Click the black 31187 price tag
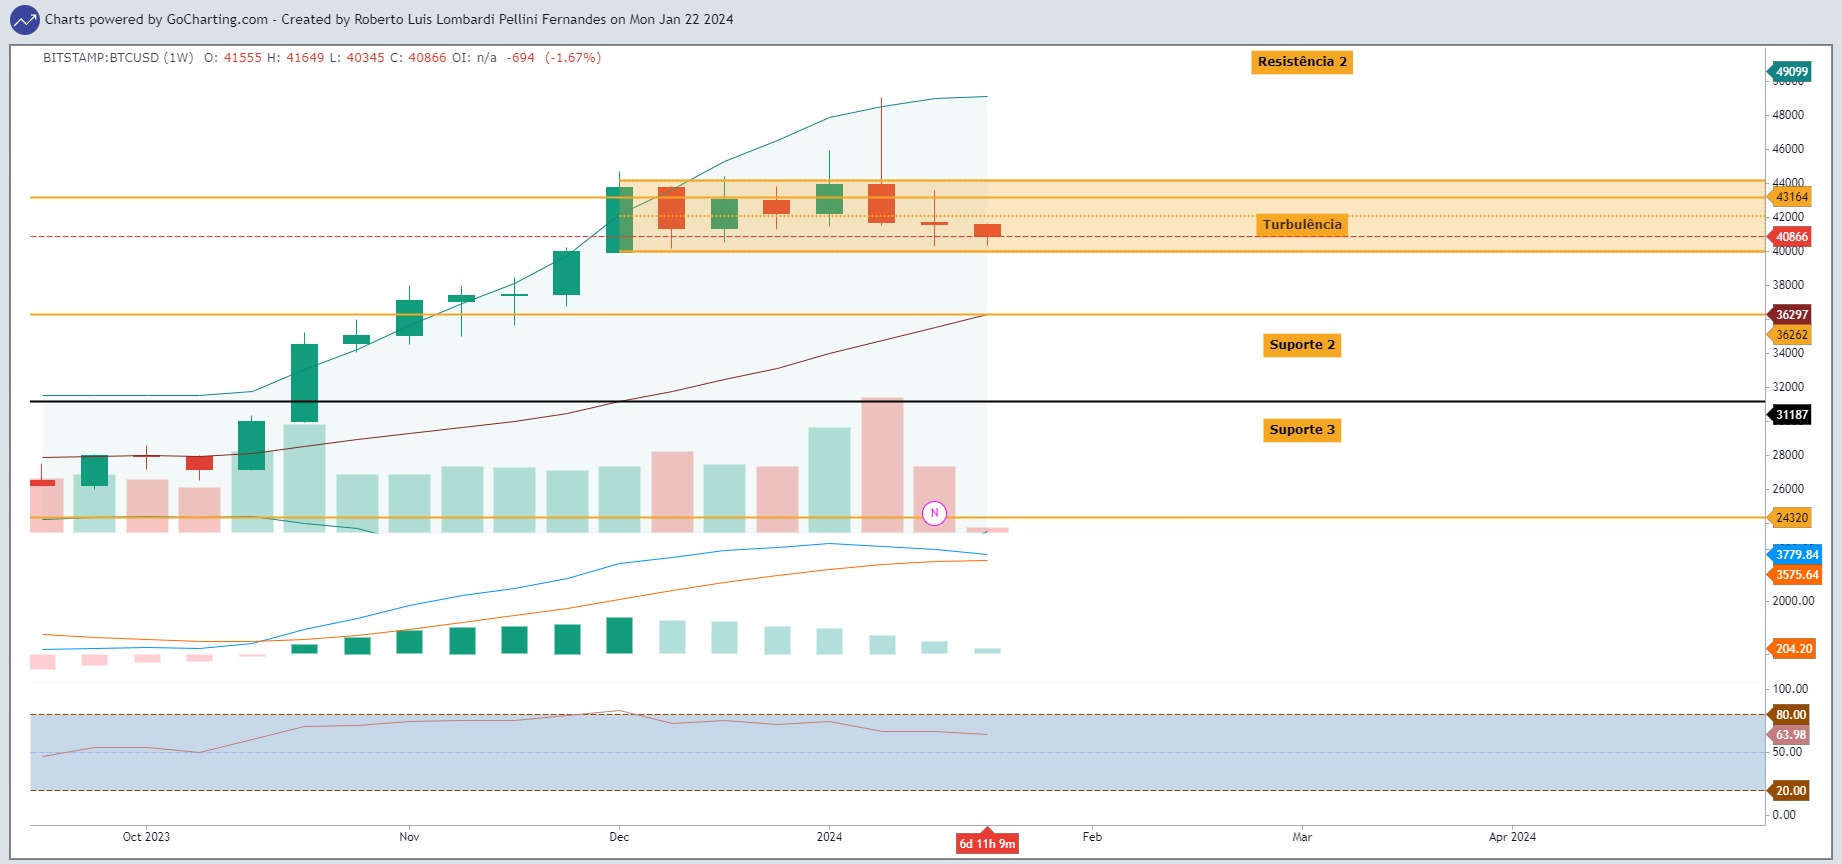This screenshot has width=1842, height=864. [x=1789, y=415]
